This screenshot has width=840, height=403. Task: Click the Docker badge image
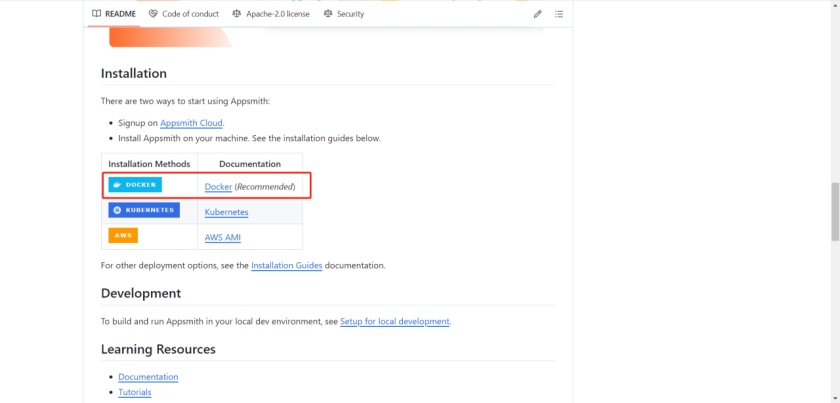tap(135, 185)
